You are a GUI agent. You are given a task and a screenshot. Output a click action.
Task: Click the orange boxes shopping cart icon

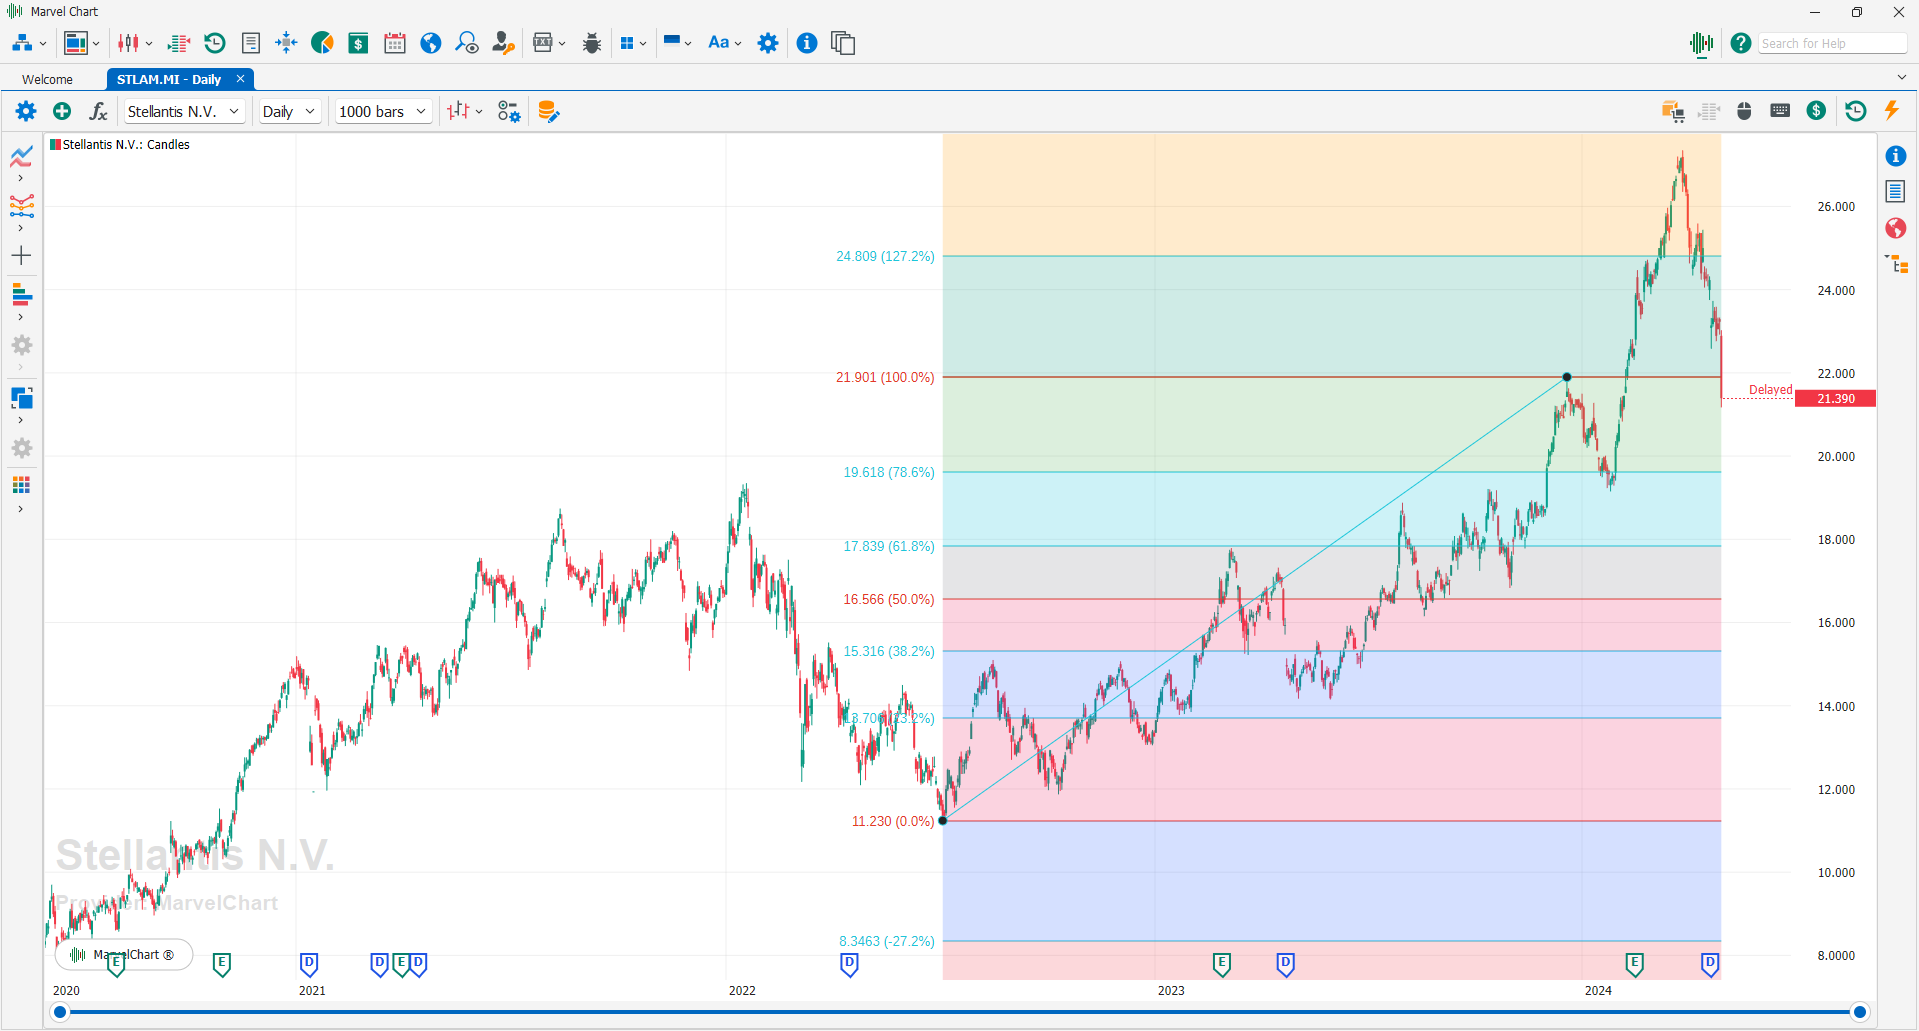[x=1672, y=111]
